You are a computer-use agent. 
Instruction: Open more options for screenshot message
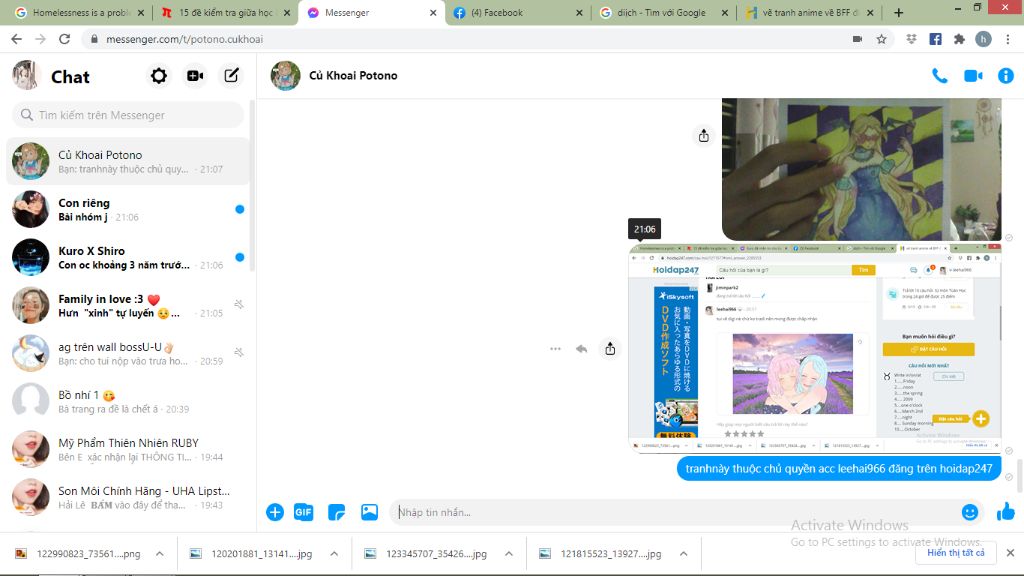(x=555, y=349)
